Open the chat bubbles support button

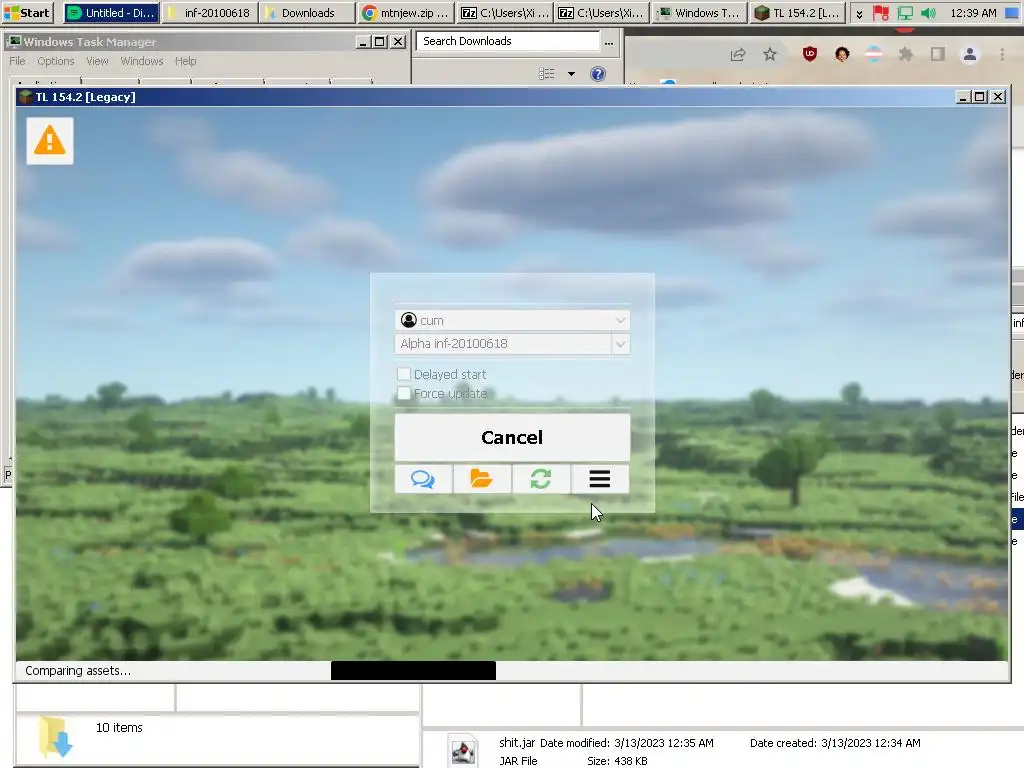(x=423, y=479)
